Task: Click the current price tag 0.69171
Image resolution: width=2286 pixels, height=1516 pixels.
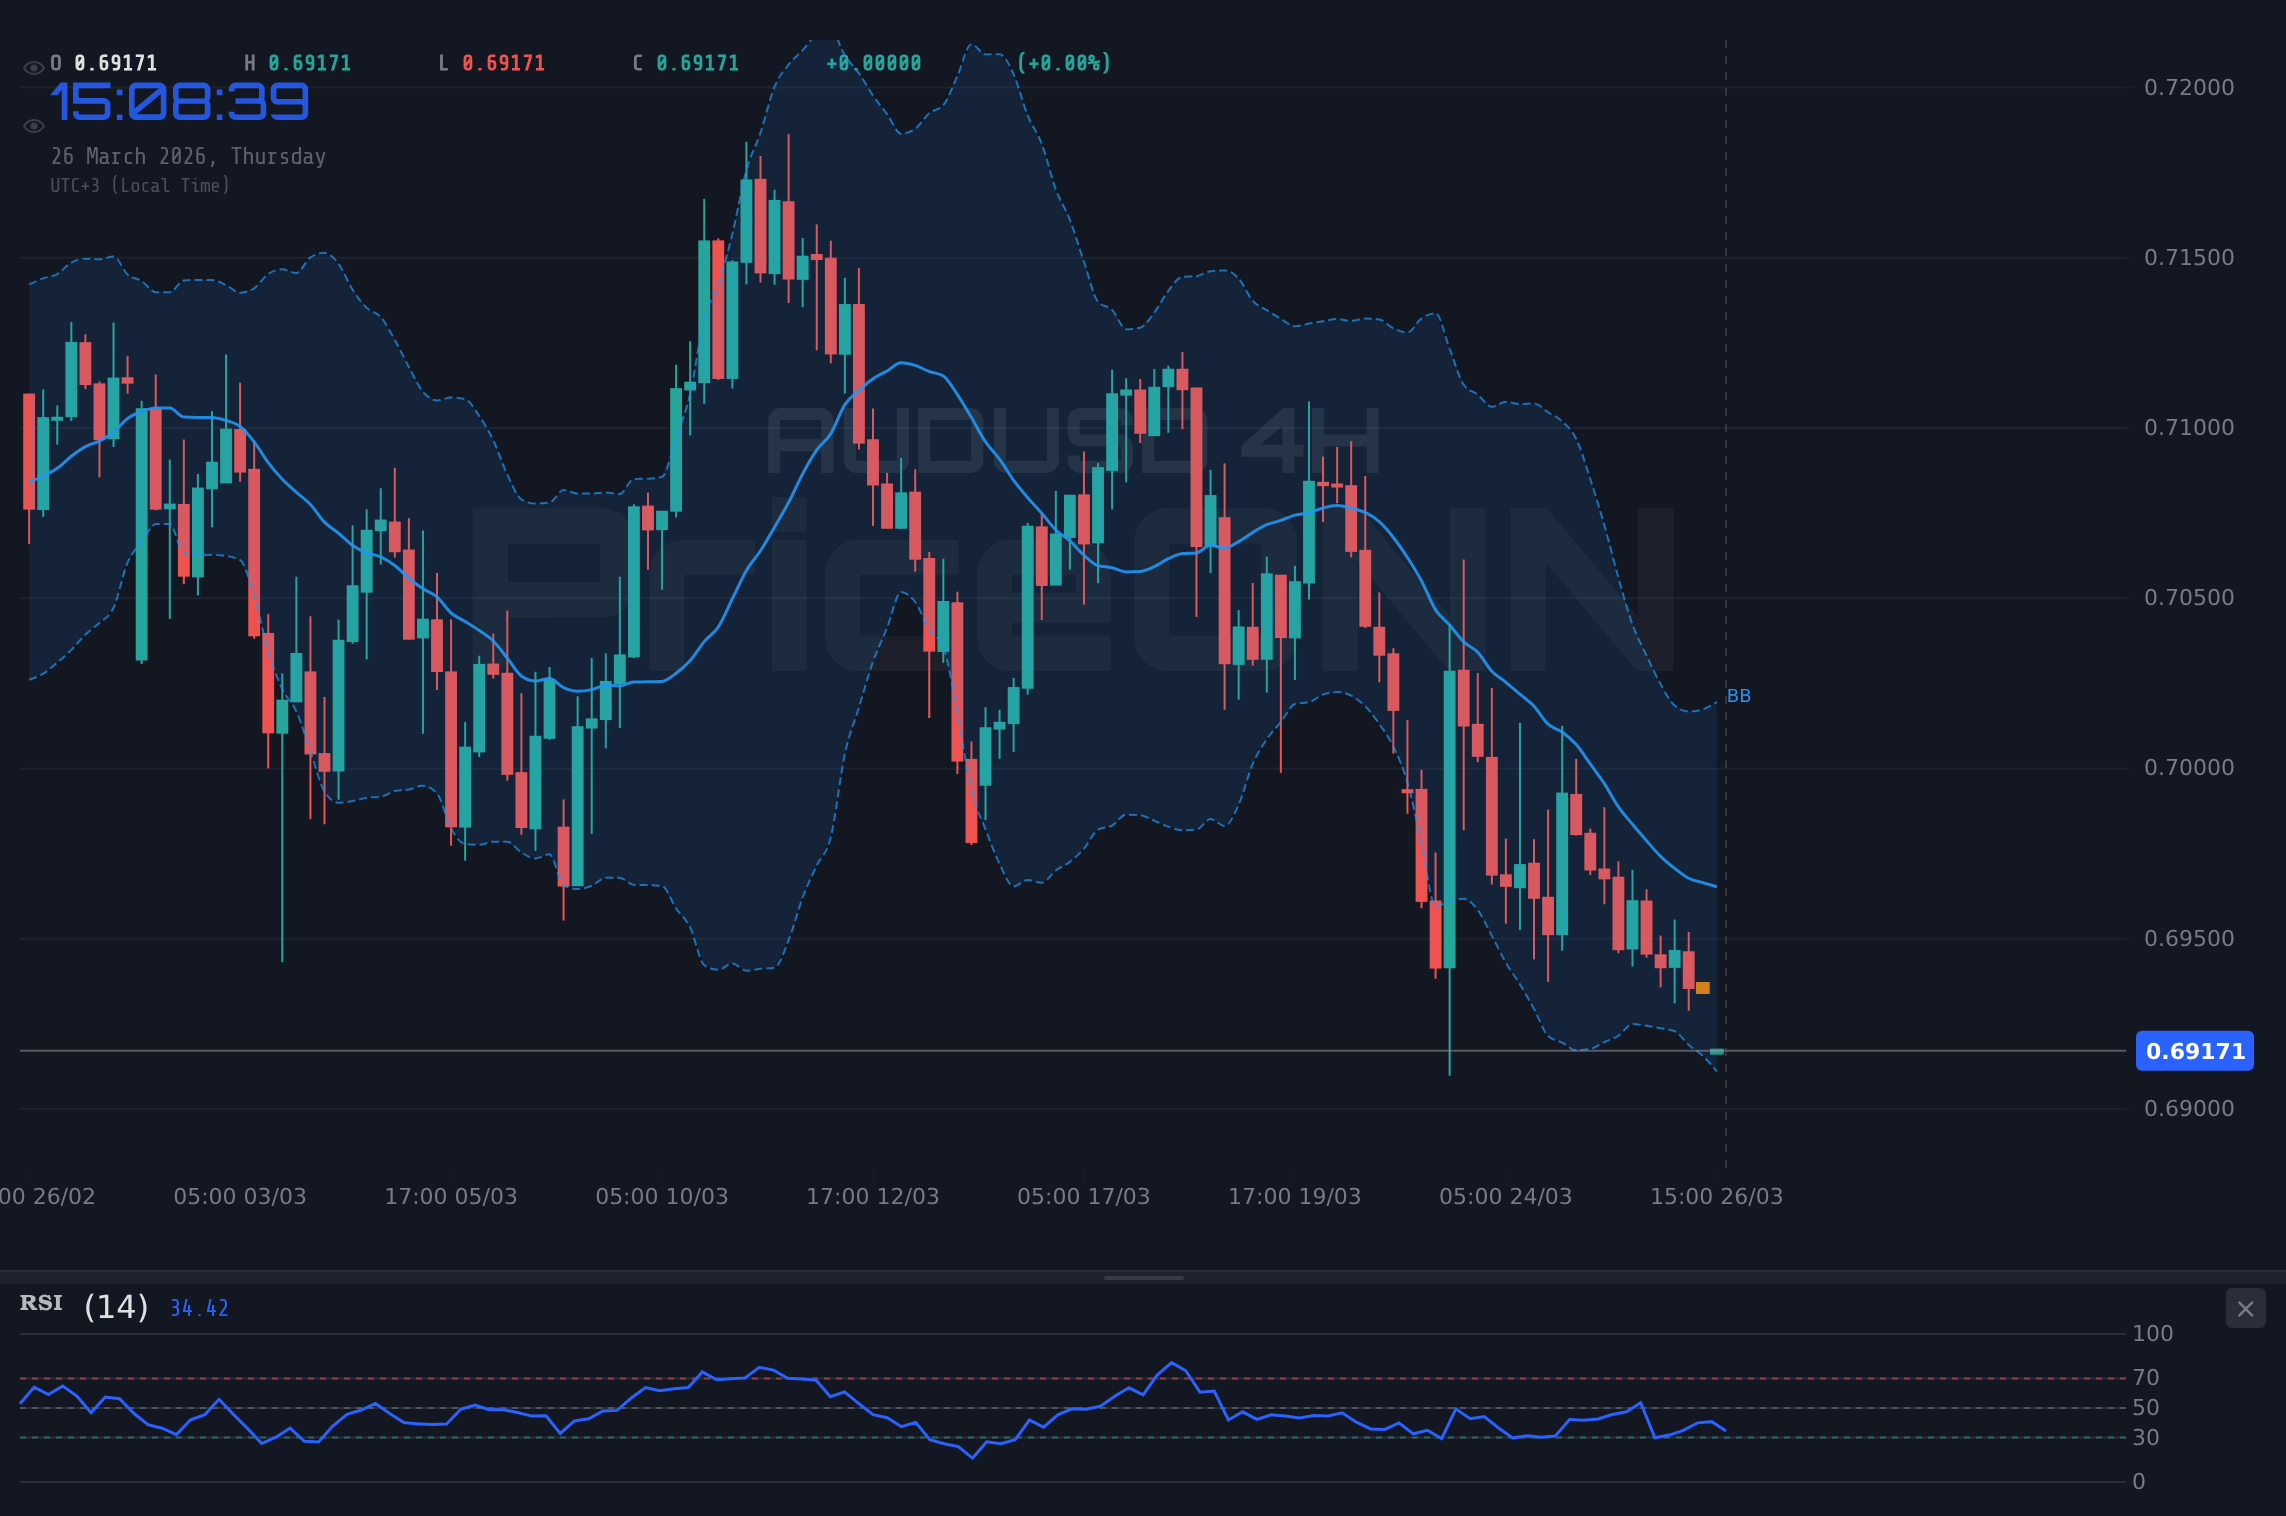Action: pos(2194,1051)
